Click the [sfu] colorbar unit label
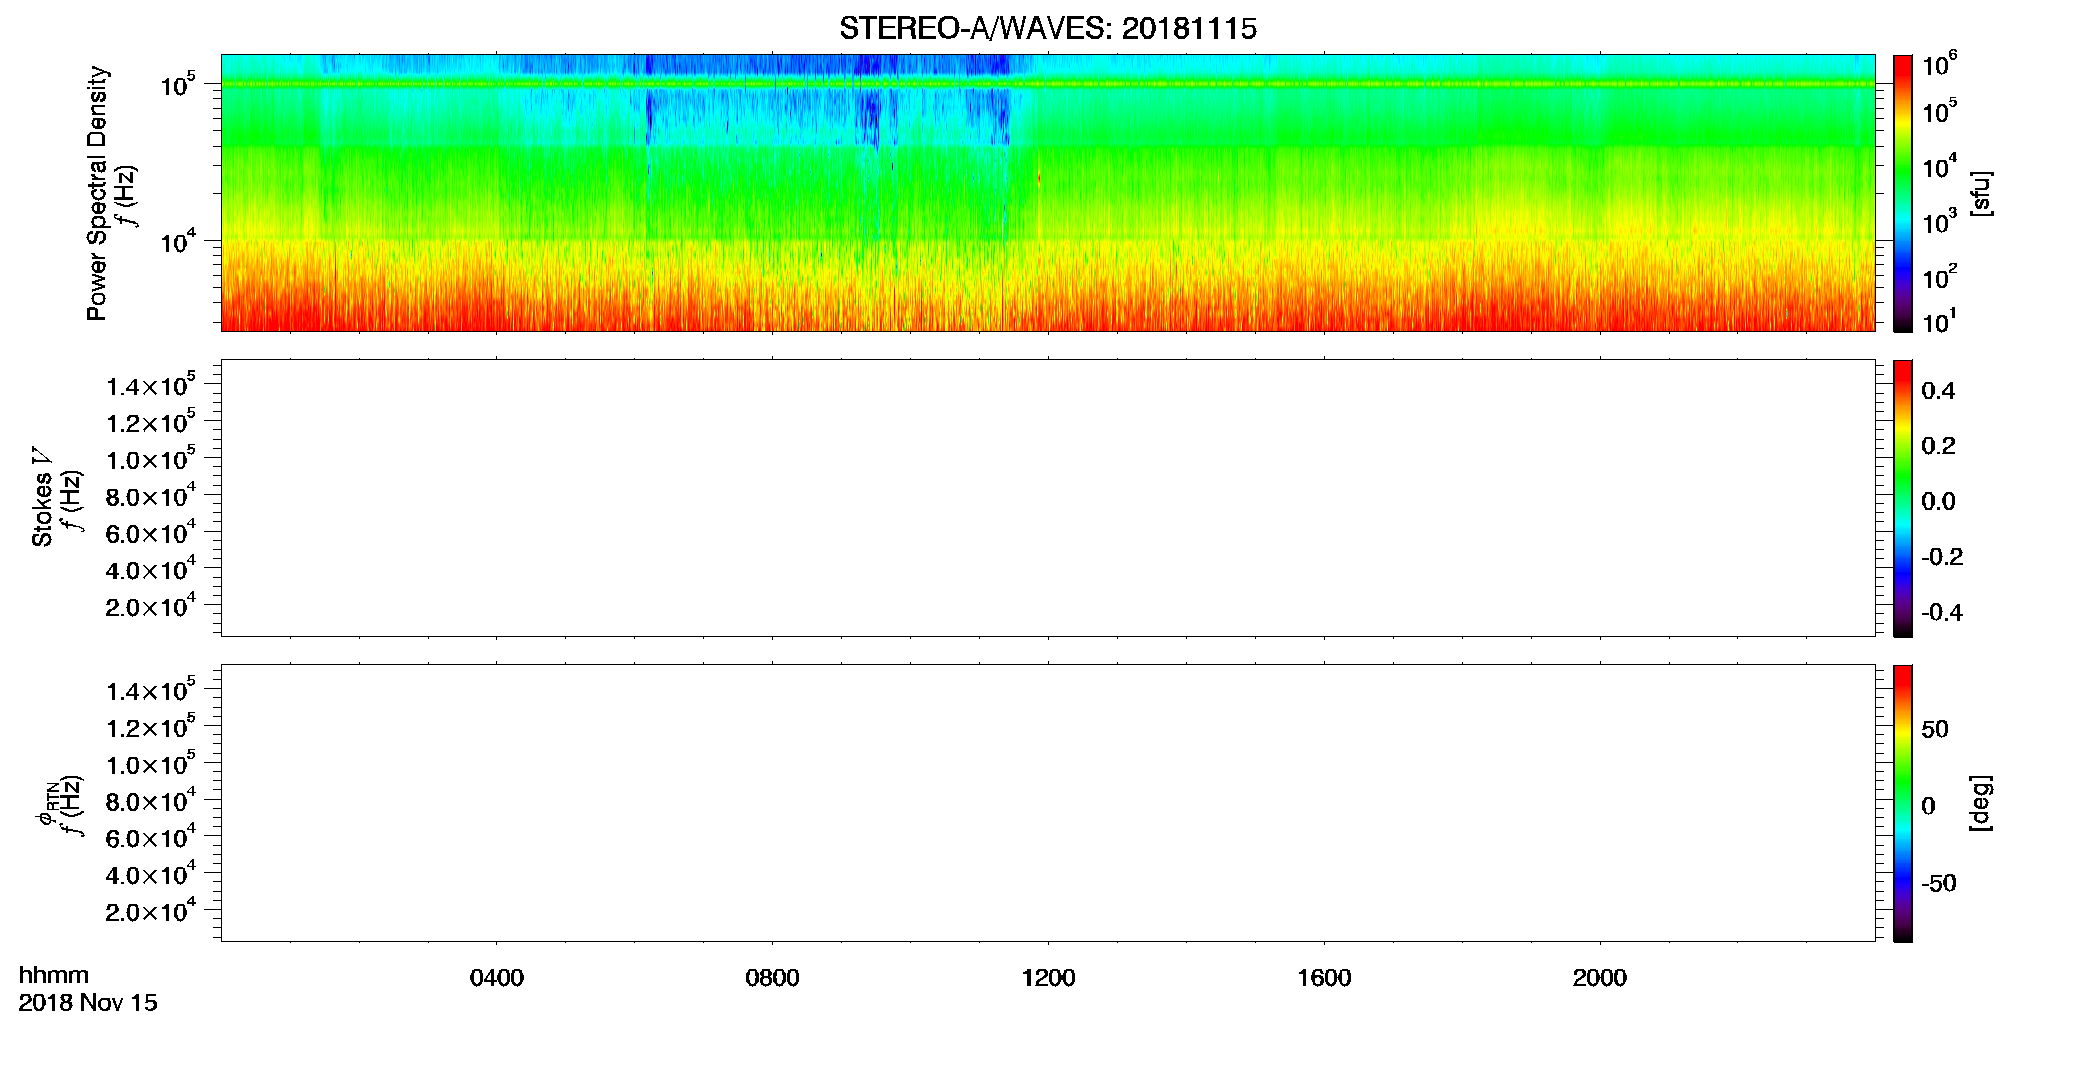This screenshot has height=1080, width=2096. point(1981,194)
